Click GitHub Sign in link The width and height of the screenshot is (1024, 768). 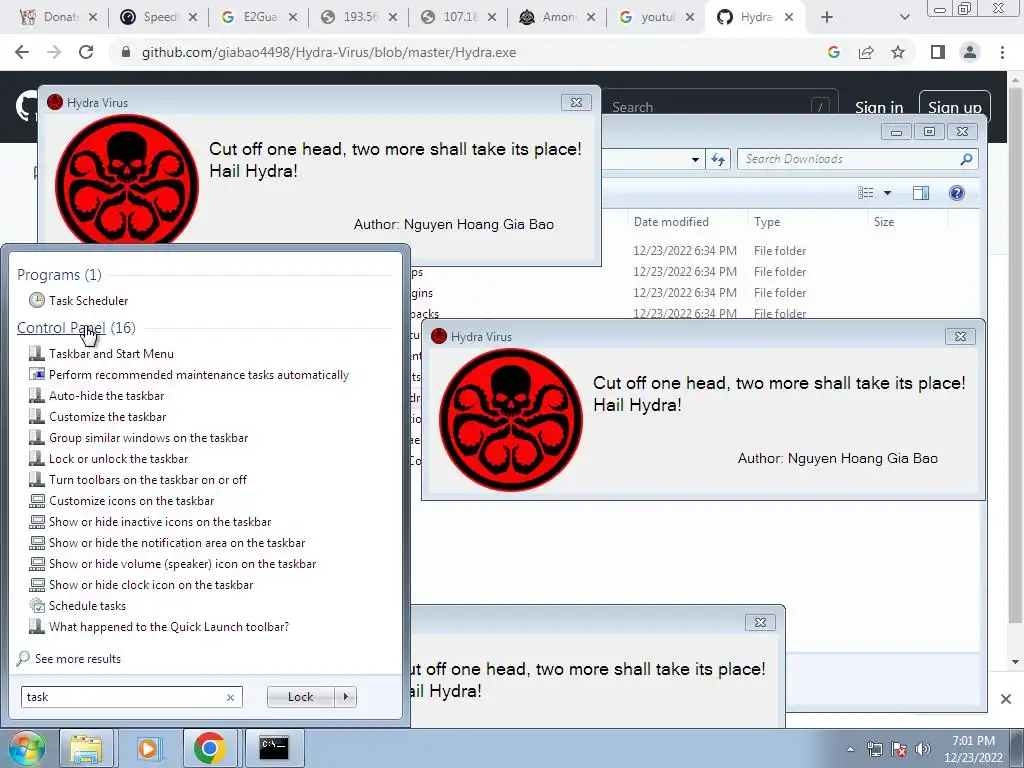tap(879, 107)
